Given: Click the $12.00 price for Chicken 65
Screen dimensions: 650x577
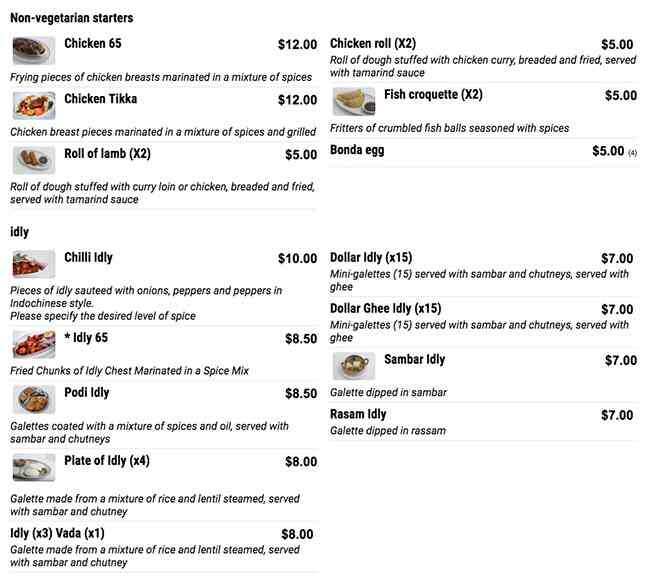Looking at the screenshot, I should 297,45.
